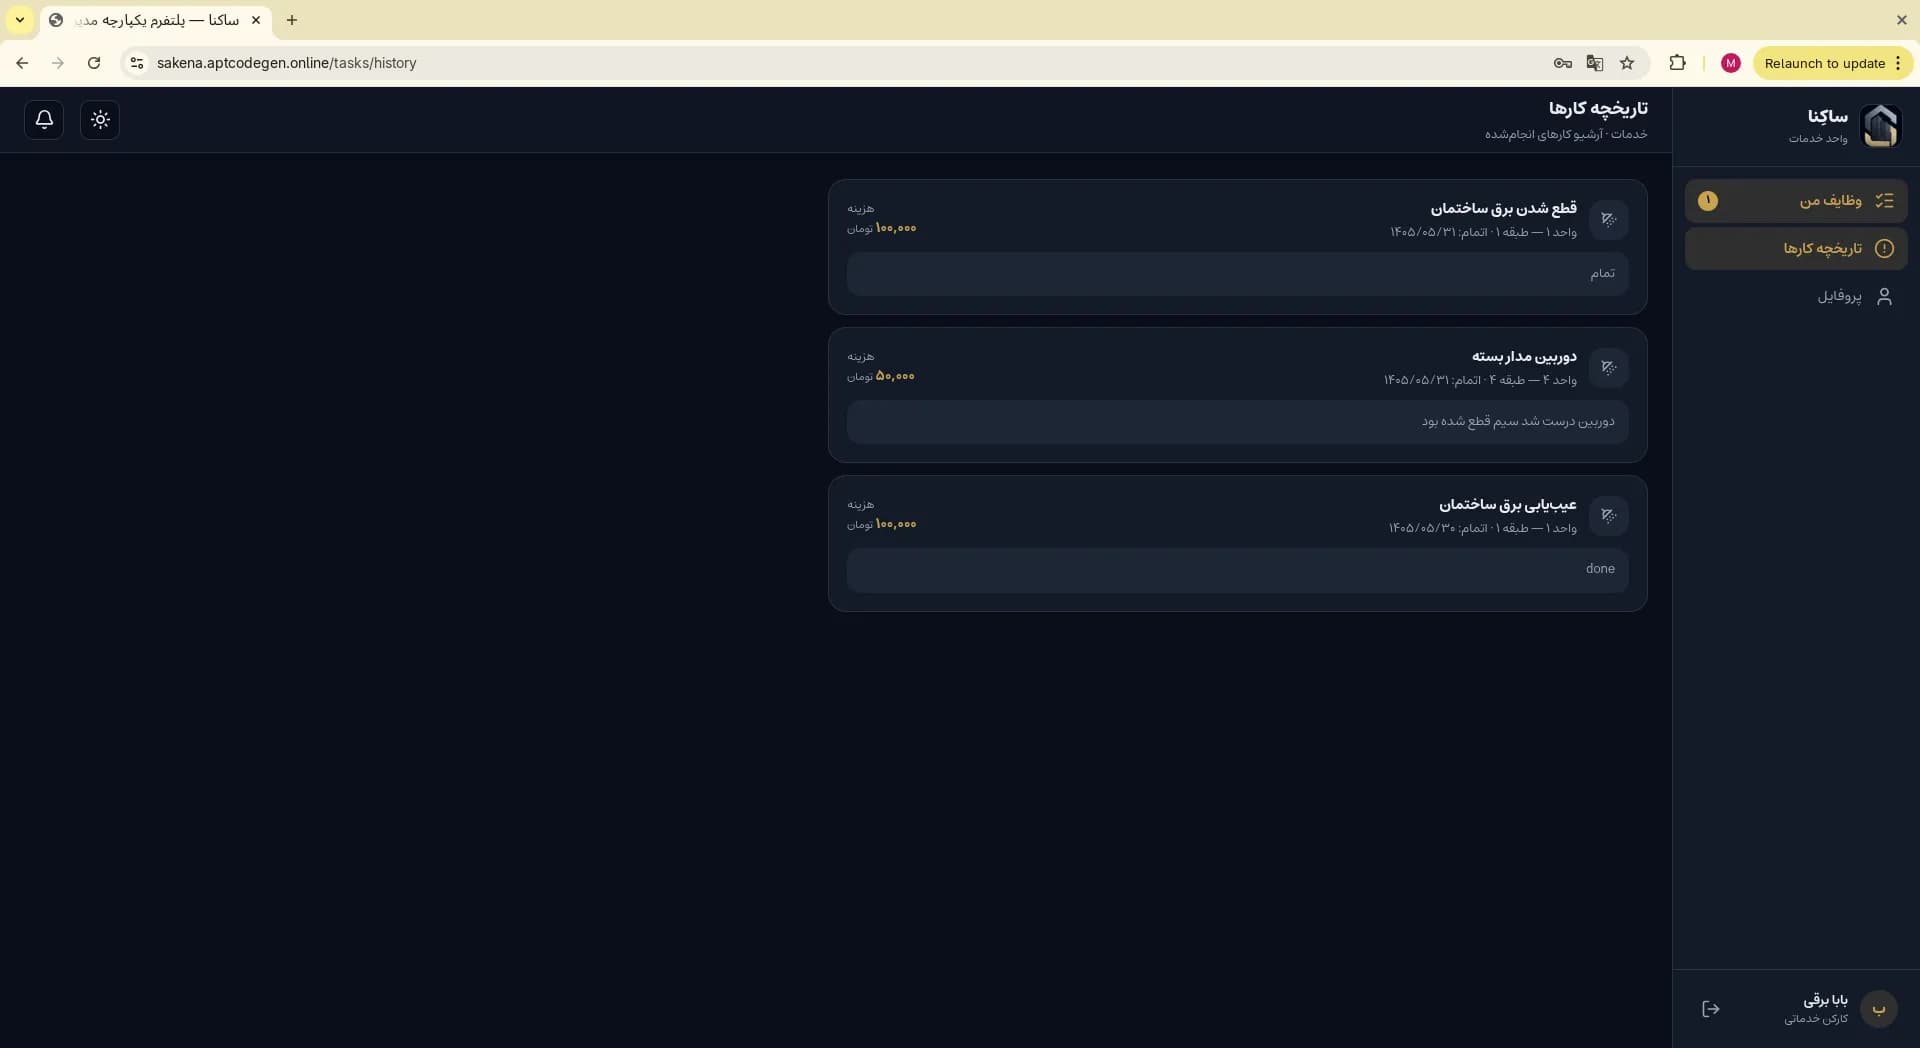Go to پروفایل page

[x=1796, y=297]
